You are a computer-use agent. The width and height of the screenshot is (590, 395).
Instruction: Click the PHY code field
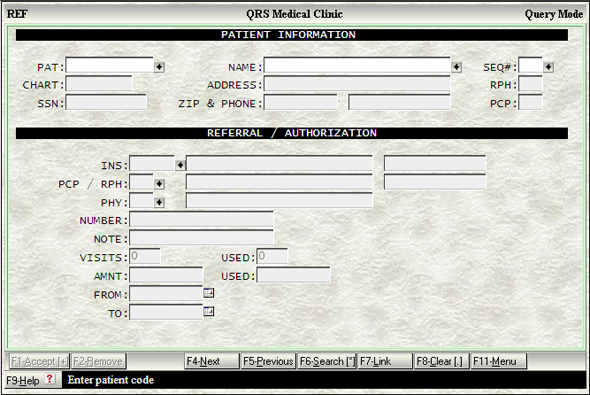pyautogui.click(x=141, y=201)
